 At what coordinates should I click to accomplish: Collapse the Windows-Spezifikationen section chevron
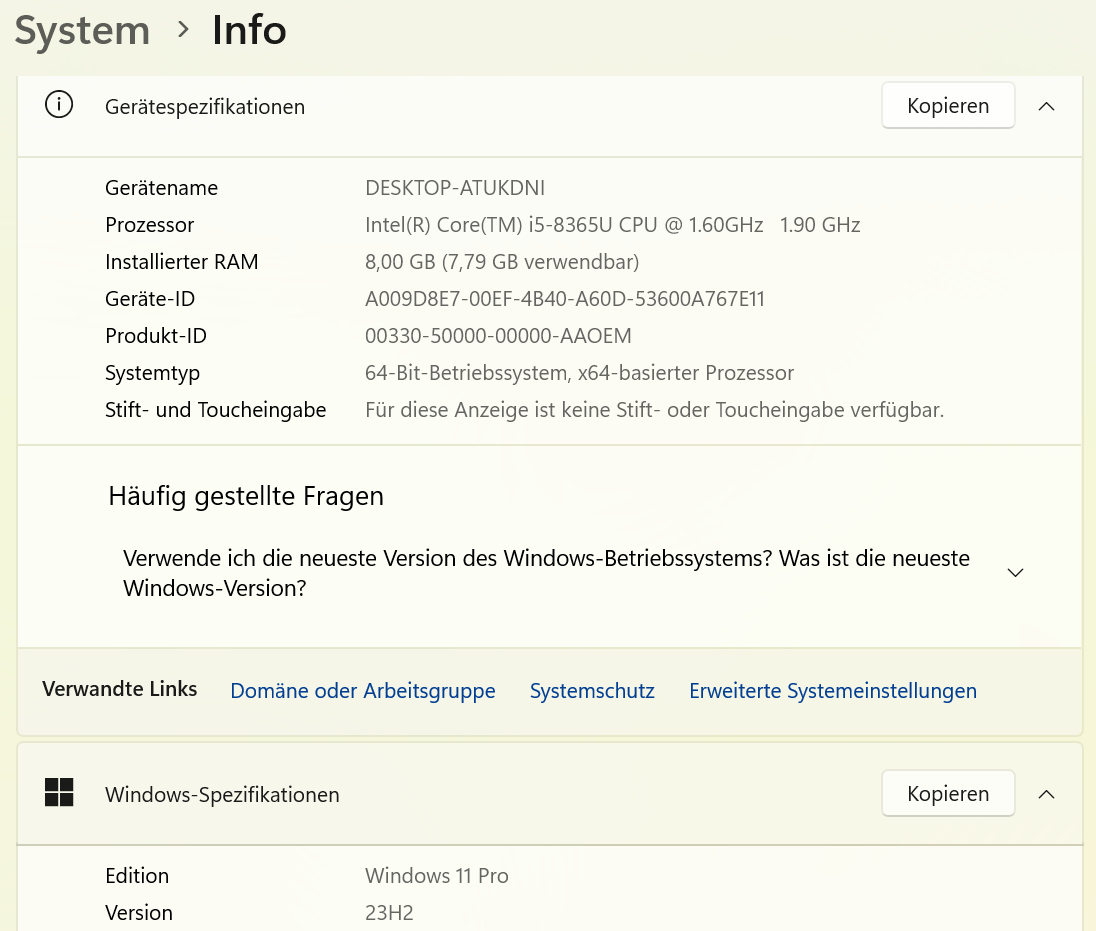pyautogui.click(x=1046, y=794)
